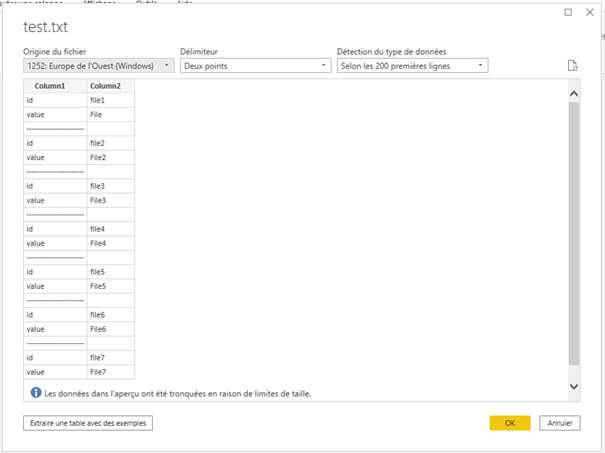The height and width of the screenshot is (453, 605).
Task: Click the vertical scrollbar thumb in preview
Action: (x=574, y=233)
